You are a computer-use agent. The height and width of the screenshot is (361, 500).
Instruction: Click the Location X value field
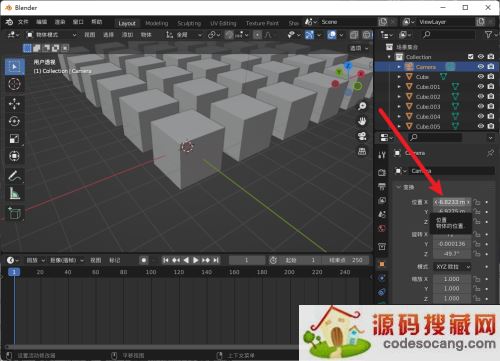coord(452,202)
